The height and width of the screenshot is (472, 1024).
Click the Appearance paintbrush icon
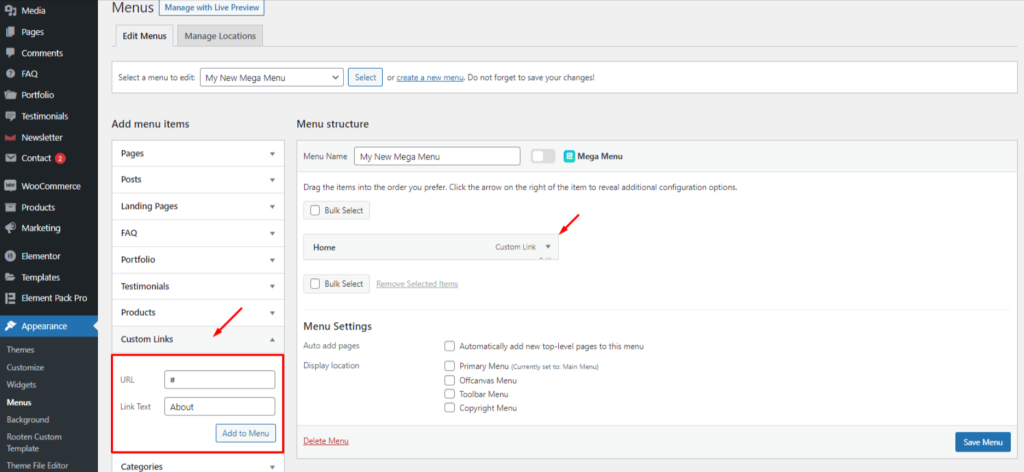coord(10,326)
